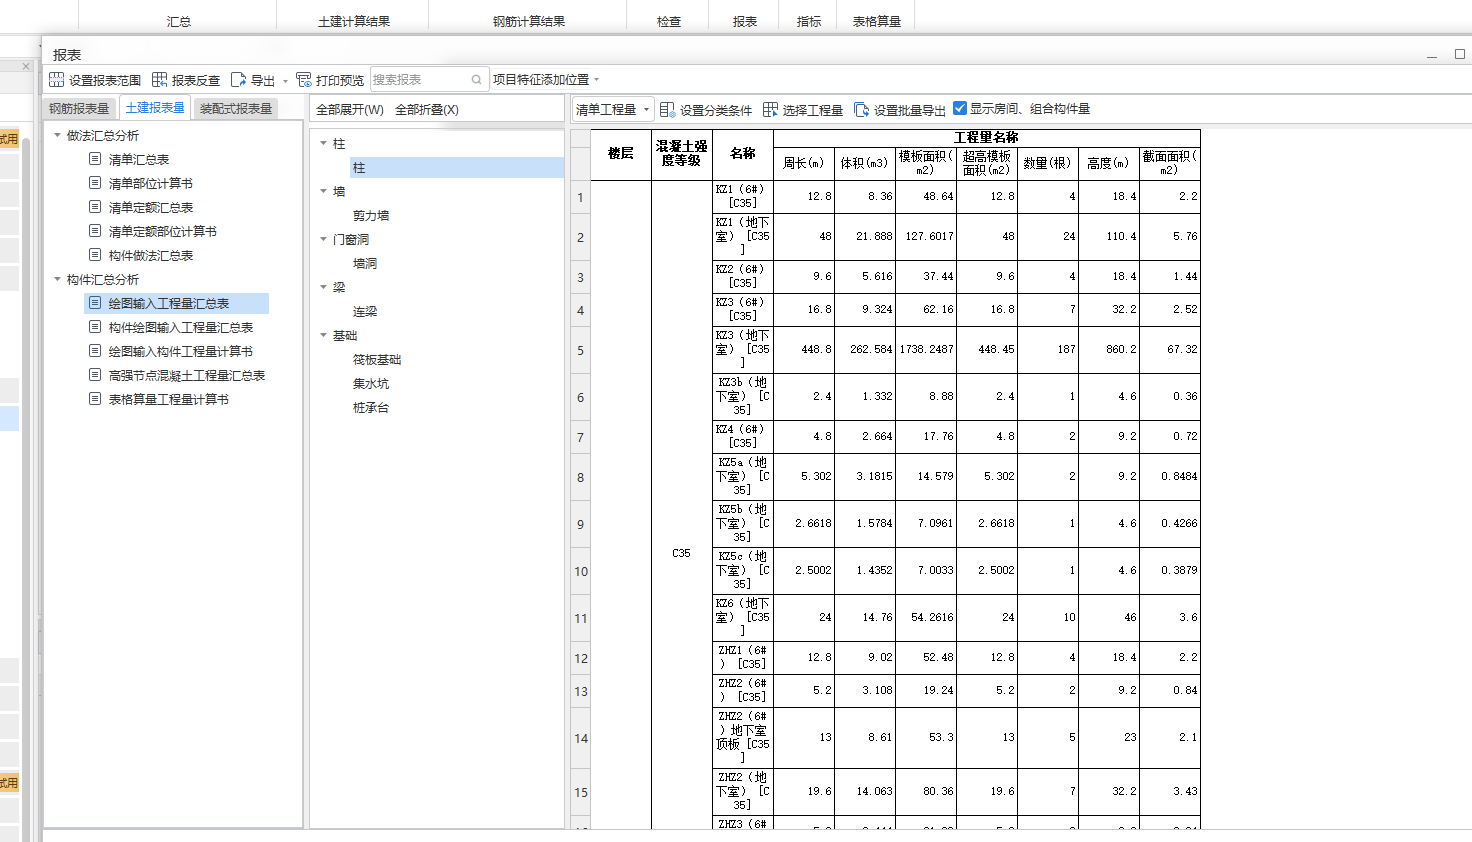Click the 打印预览 printer icon
The height and width of the screenshot is (842, 1472).
(304, 80)
